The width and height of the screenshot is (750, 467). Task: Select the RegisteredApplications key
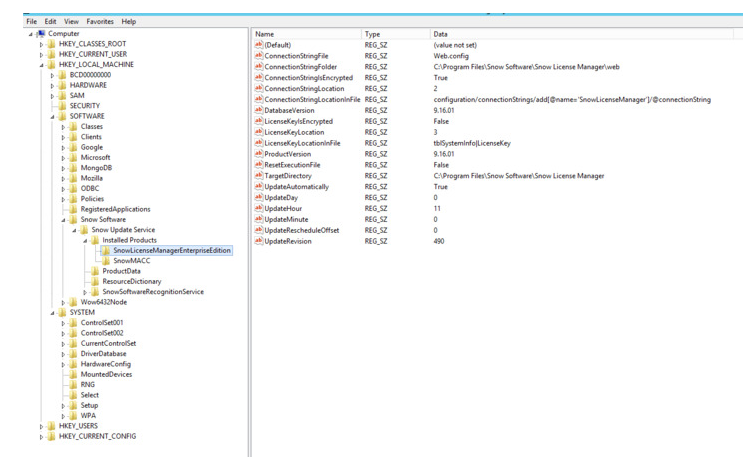point(115,209)
